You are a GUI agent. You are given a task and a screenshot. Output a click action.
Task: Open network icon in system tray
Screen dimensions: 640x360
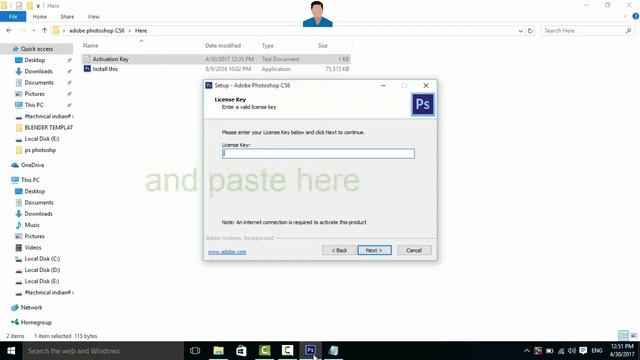[561, 351]
